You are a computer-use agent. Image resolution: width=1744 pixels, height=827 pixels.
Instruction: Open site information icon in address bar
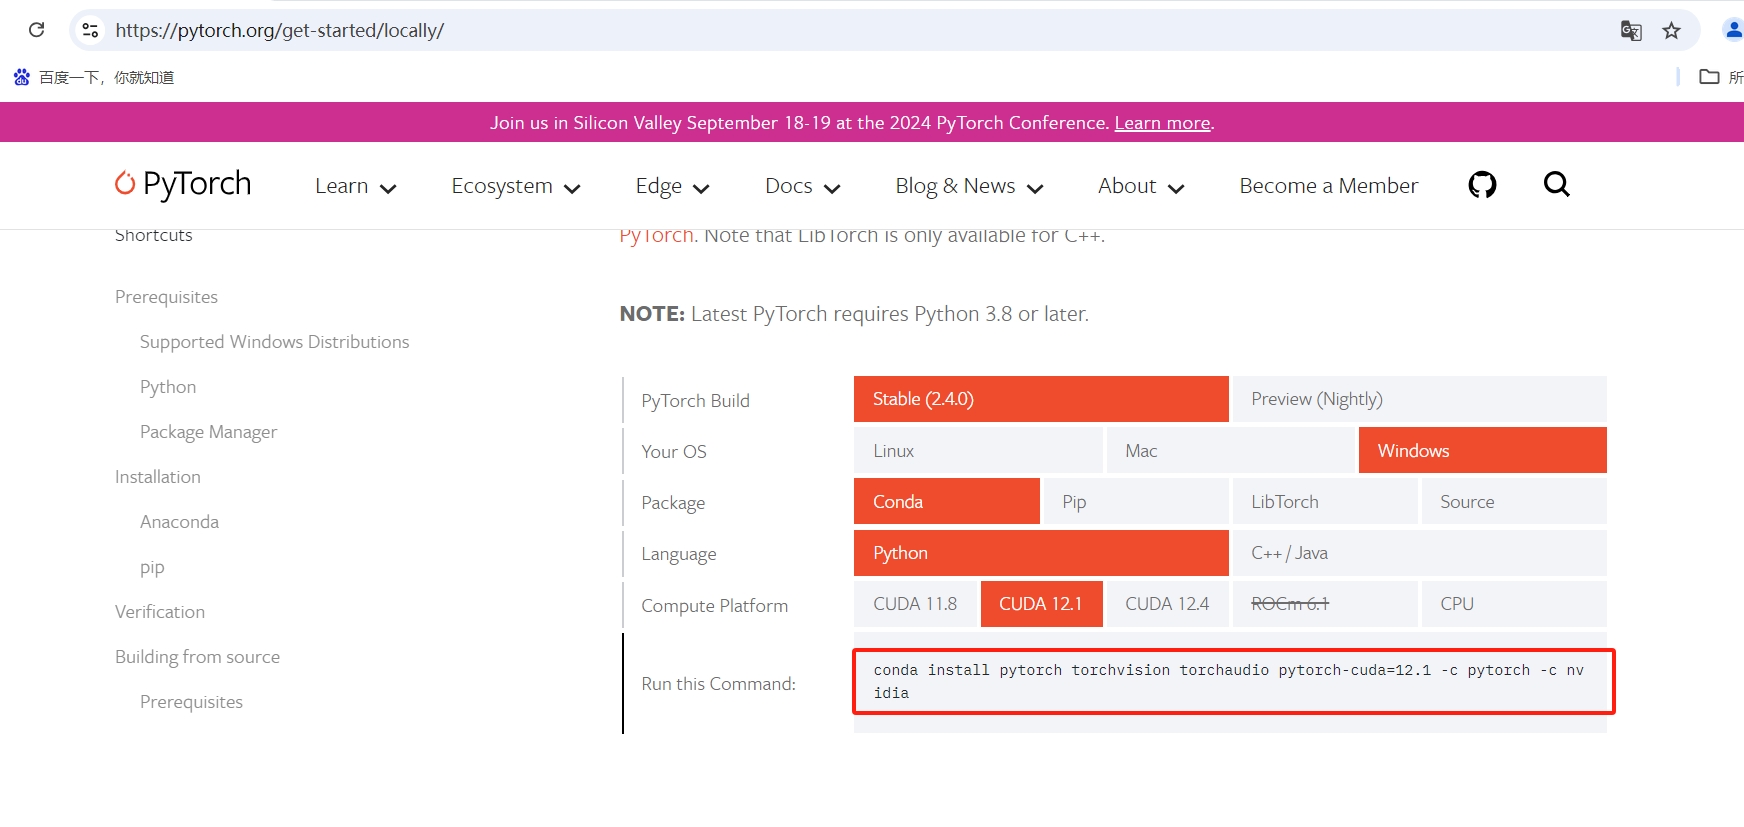[x=90, y=30]
